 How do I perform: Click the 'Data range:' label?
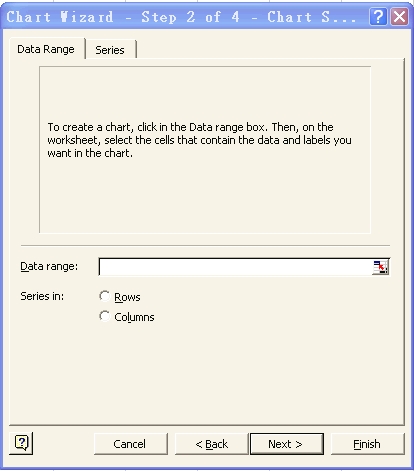point(49,266)
